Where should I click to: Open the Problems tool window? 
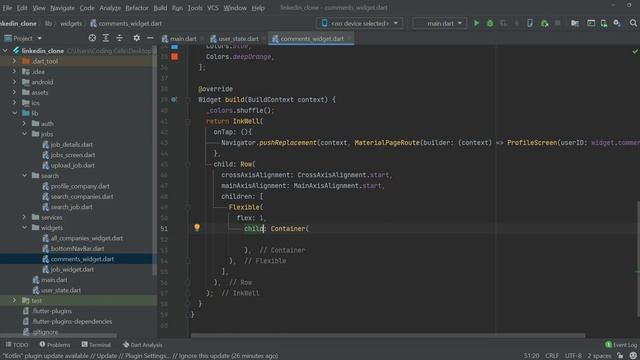(x=55, y=345)
